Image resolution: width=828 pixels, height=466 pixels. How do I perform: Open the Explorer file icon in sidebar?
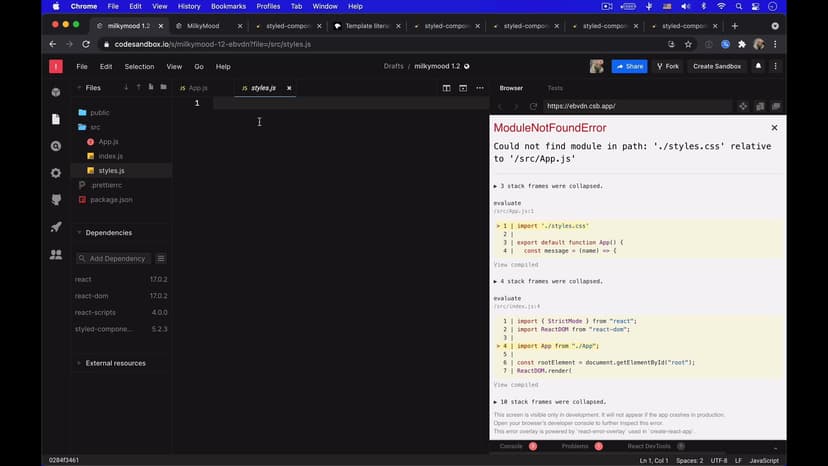pos(56,119)
